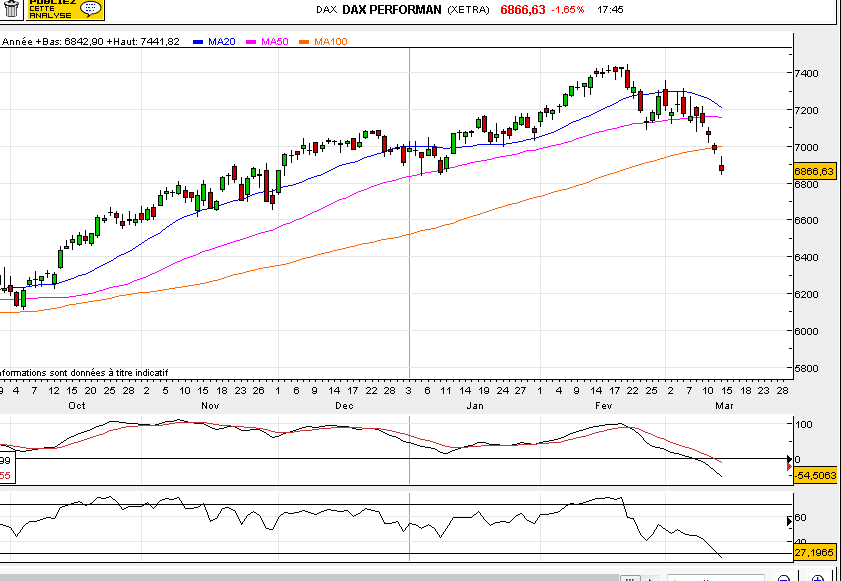Click the Dec month label
Viewport: 841px width, 581px height.
click(344, 406)
